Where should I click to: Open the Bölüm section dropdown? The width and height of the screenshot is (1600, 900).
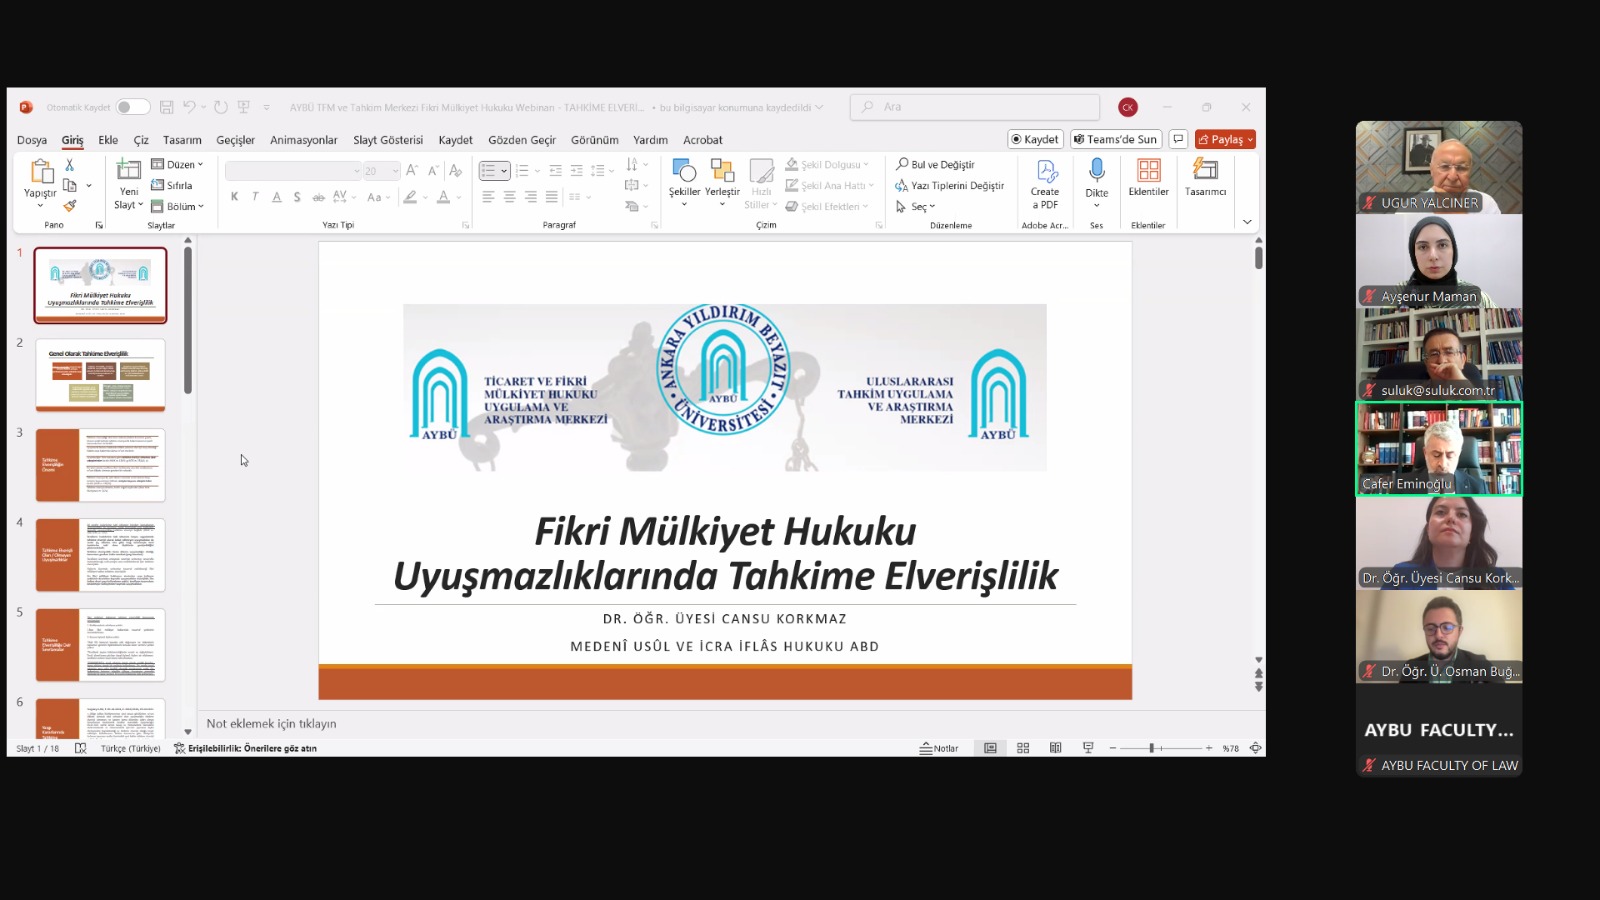[178, 206]
